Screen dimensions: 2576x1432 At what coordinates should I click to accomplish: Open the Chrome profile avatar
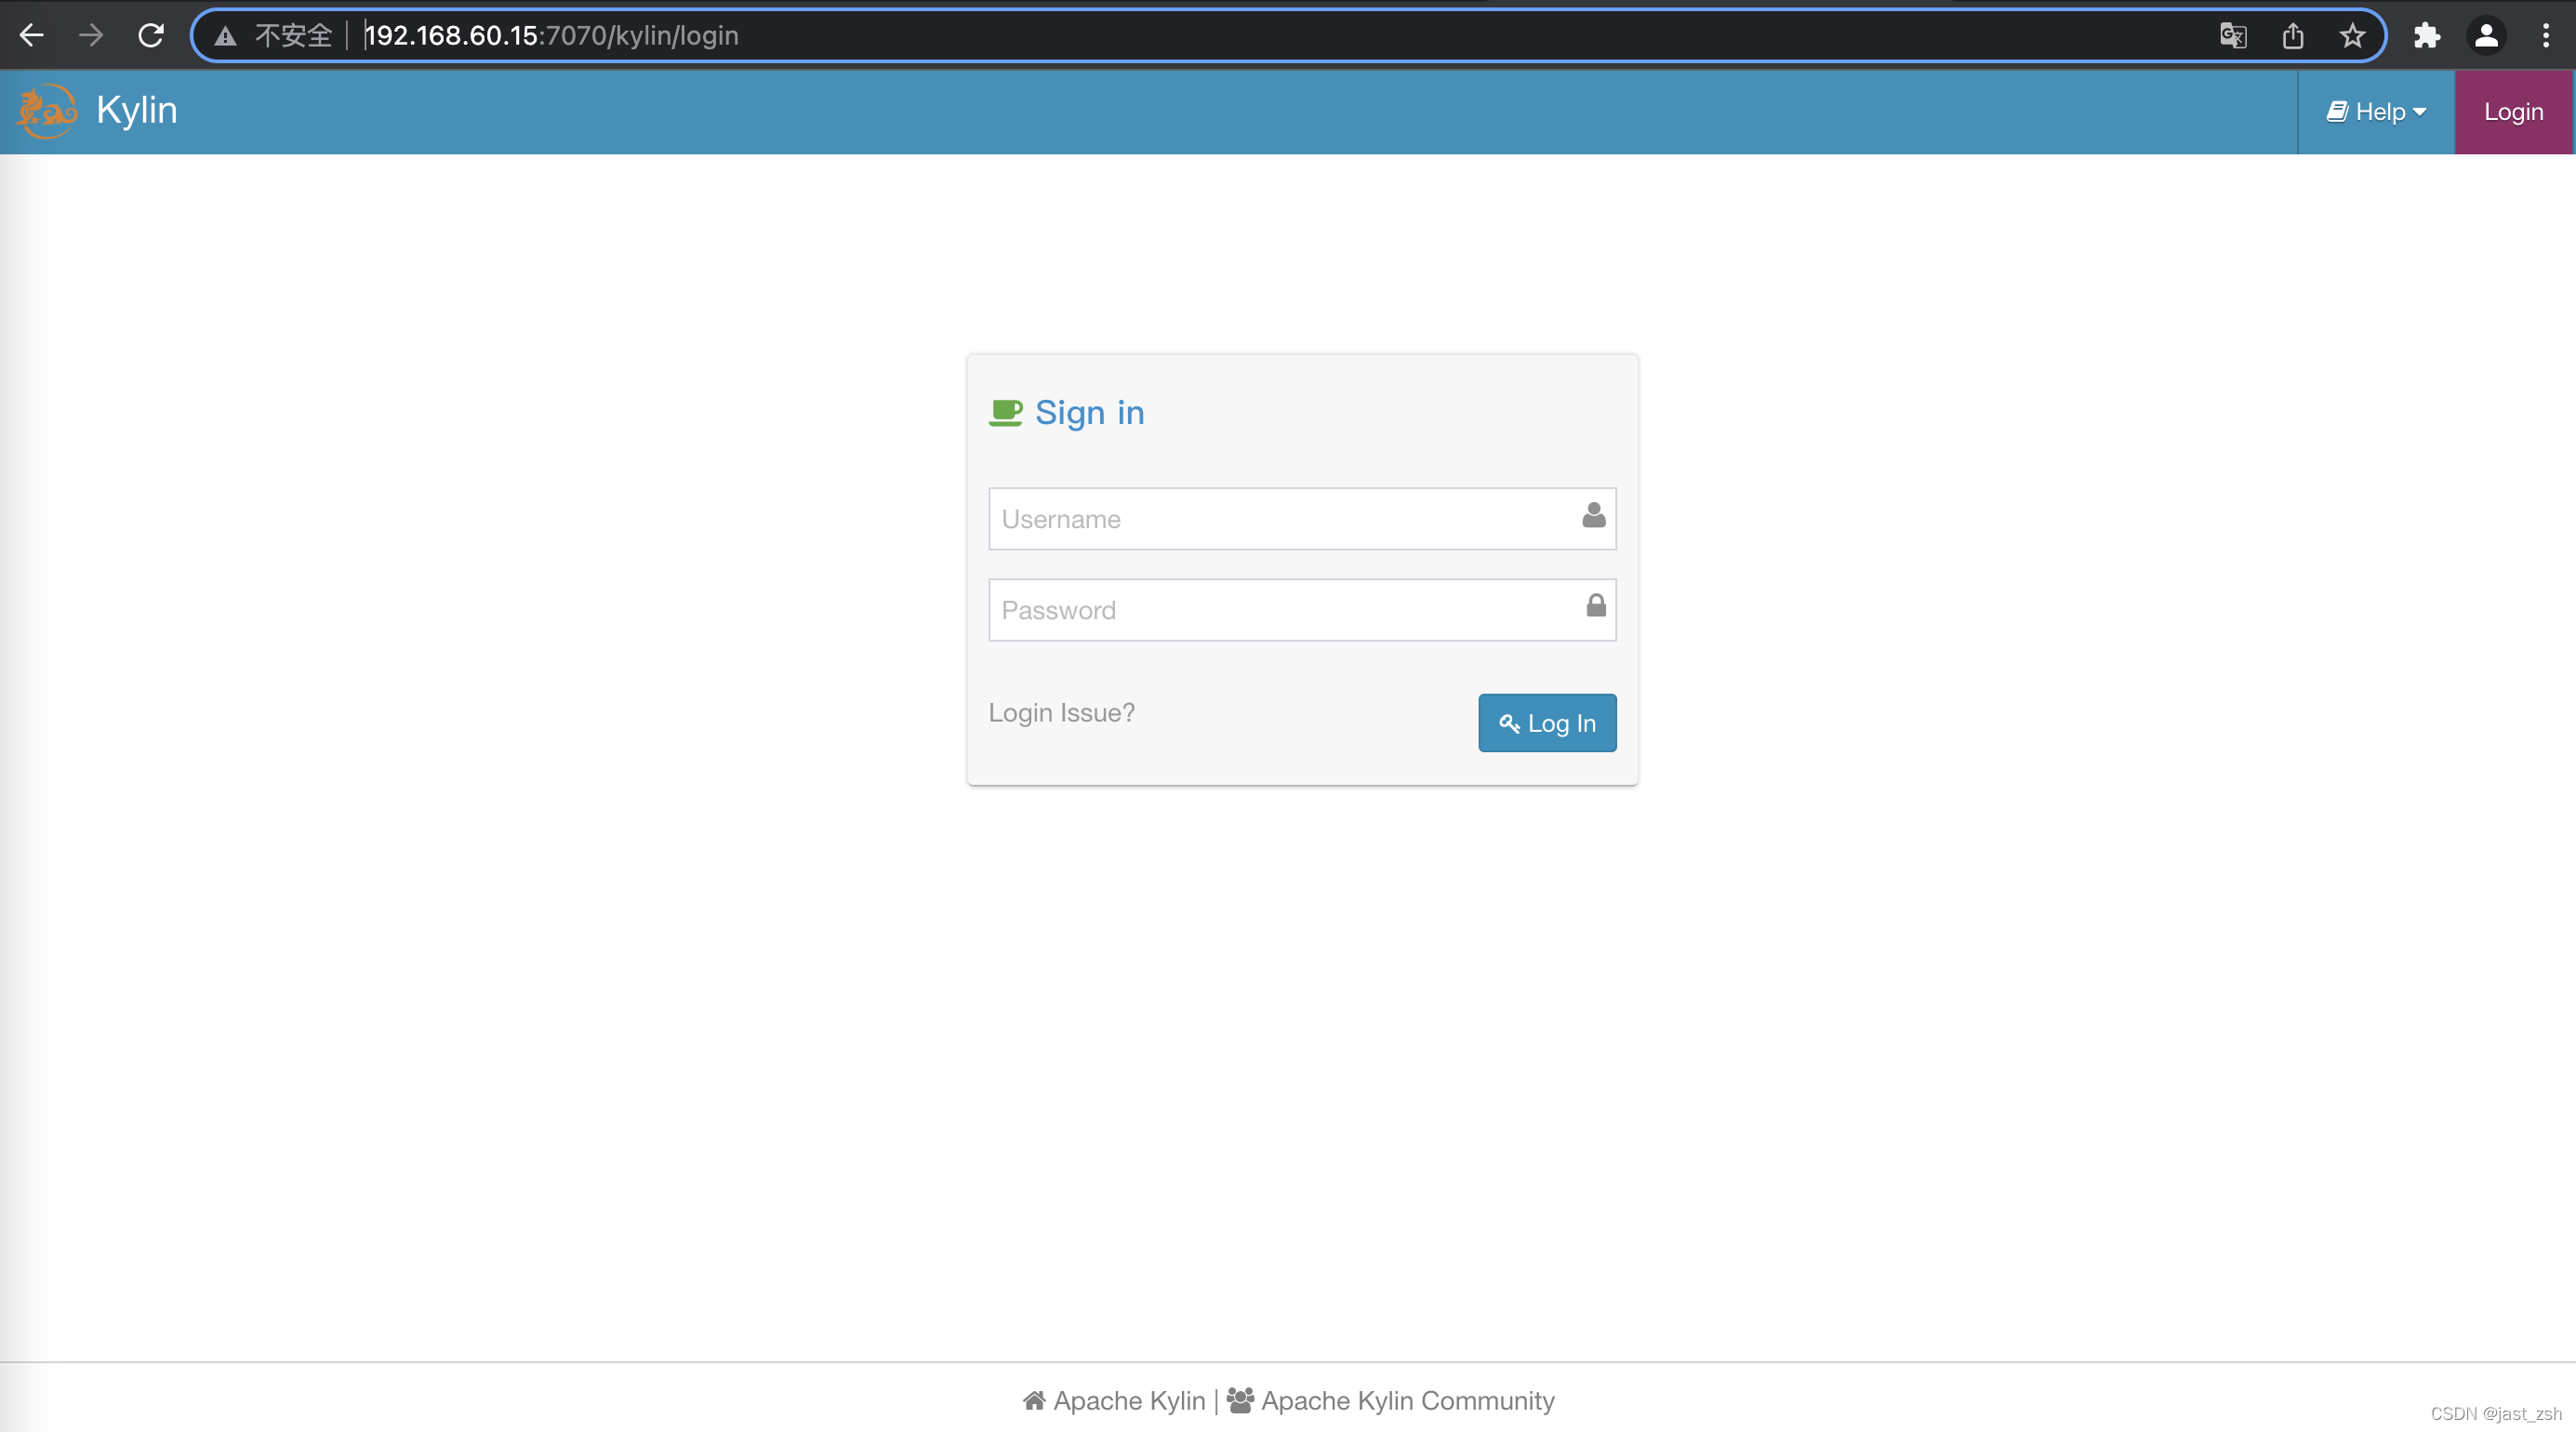point(2486,36)
